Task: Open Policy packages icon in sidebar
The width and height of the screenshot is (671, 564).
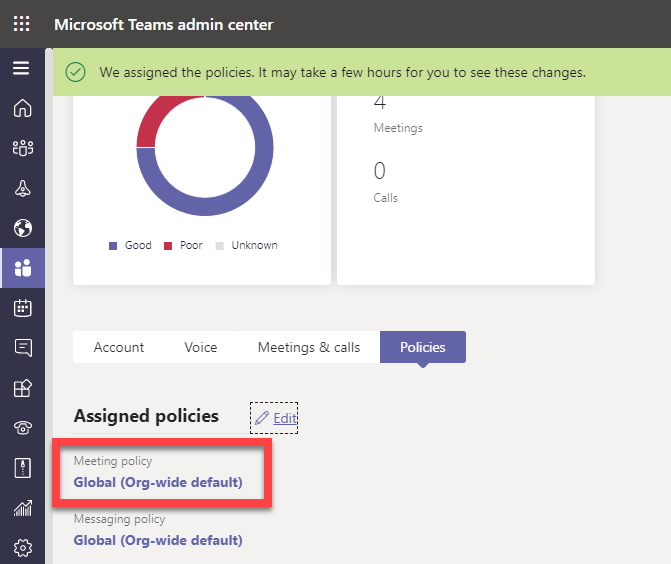Action: click(x=22, y=468)
